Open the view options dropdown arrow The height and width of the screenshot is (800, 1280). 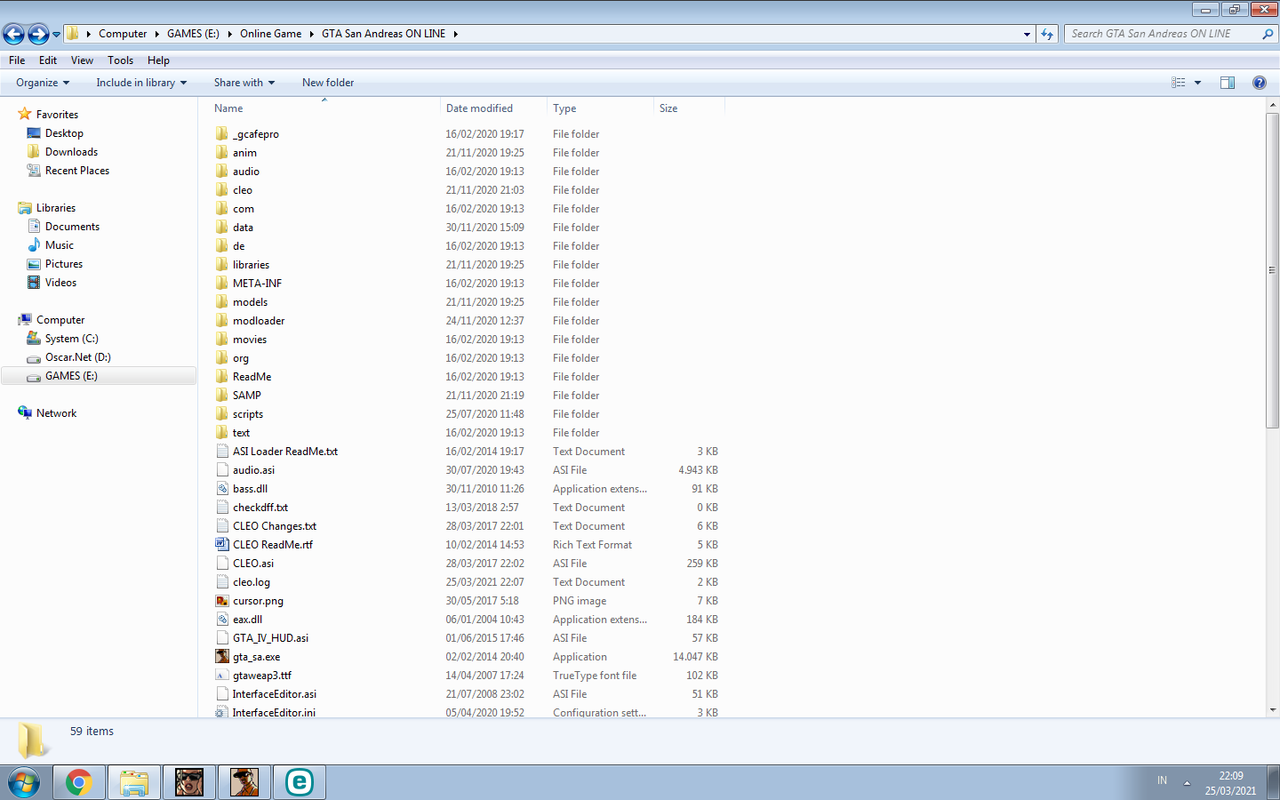tap(1197, 83)
